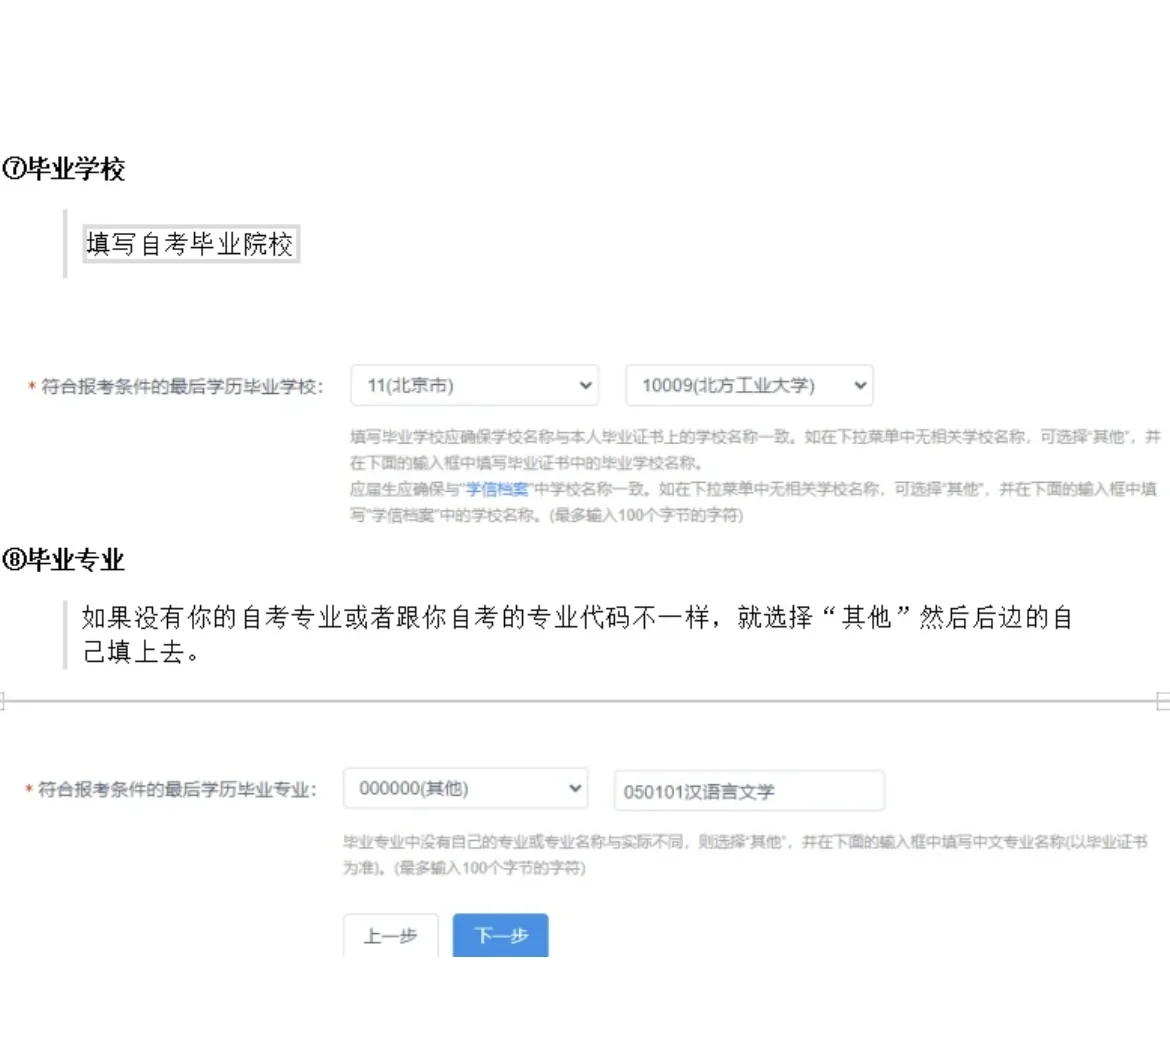Click the red asterisk before the school field

pos(30,385)
